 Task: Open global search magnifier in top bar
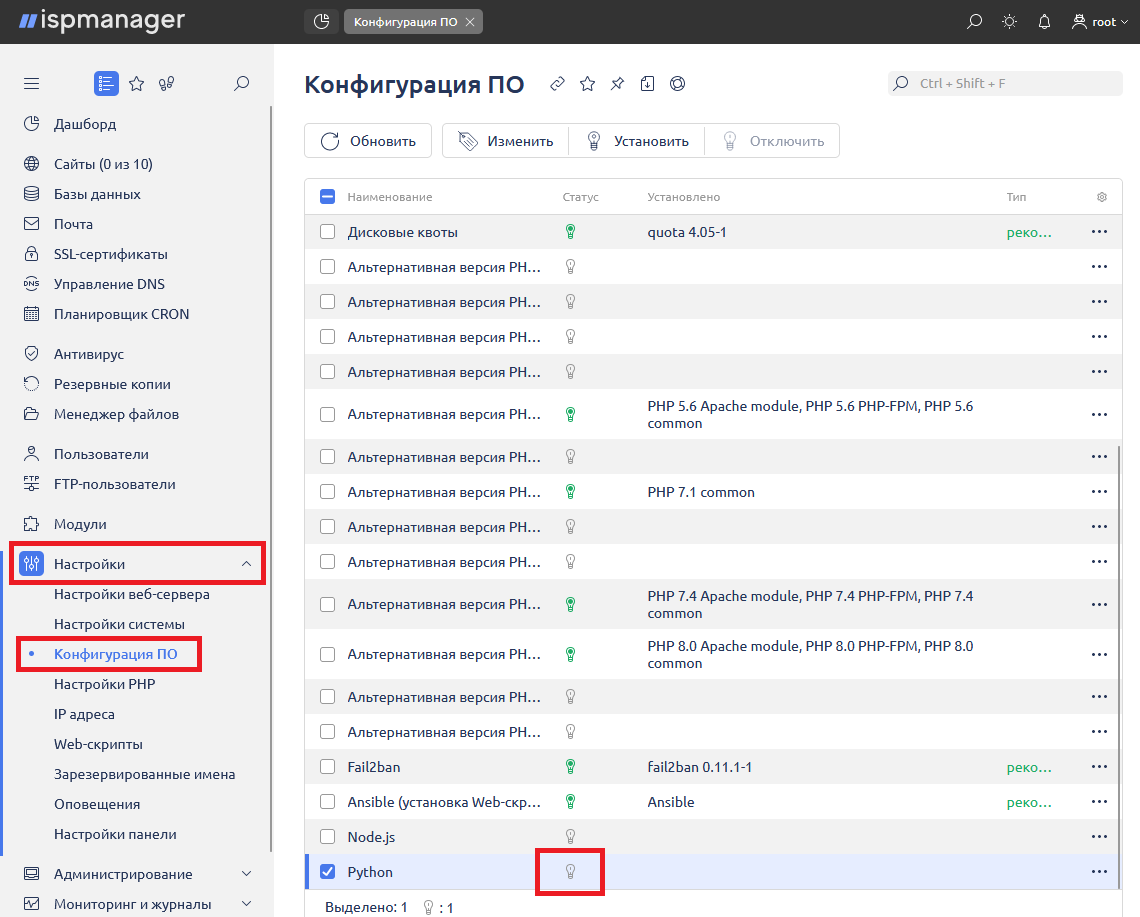[975, 21]
